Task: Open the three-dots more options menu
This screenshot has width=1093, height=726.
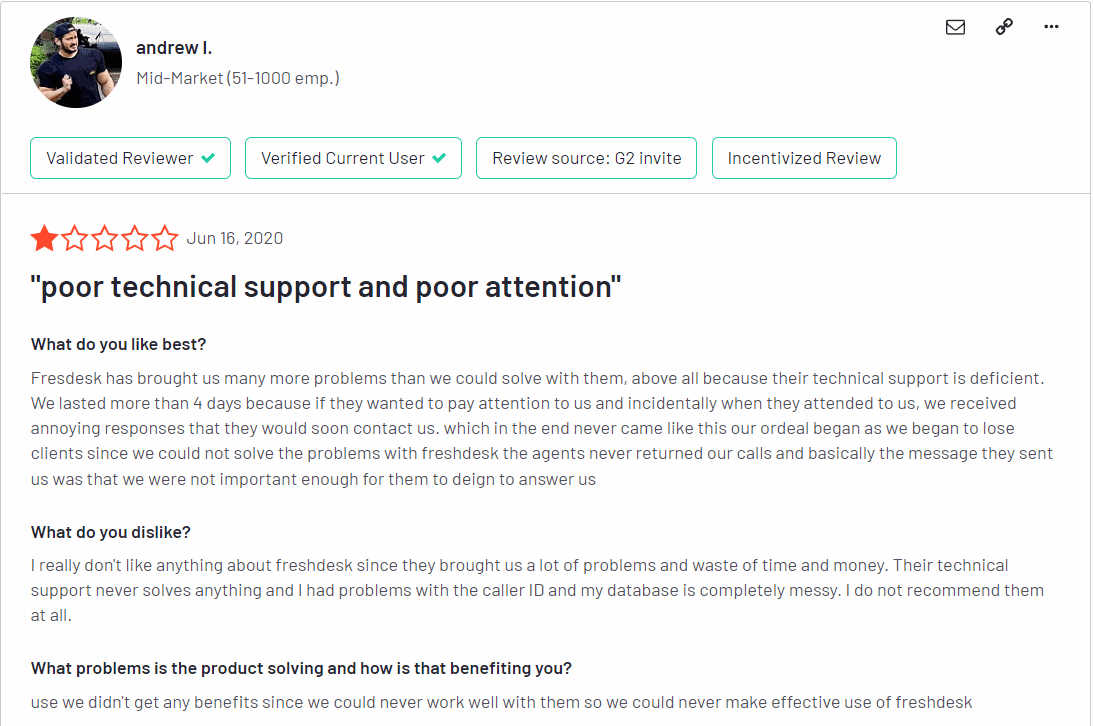Action: pyautogui.click(x=1051, y=26)
